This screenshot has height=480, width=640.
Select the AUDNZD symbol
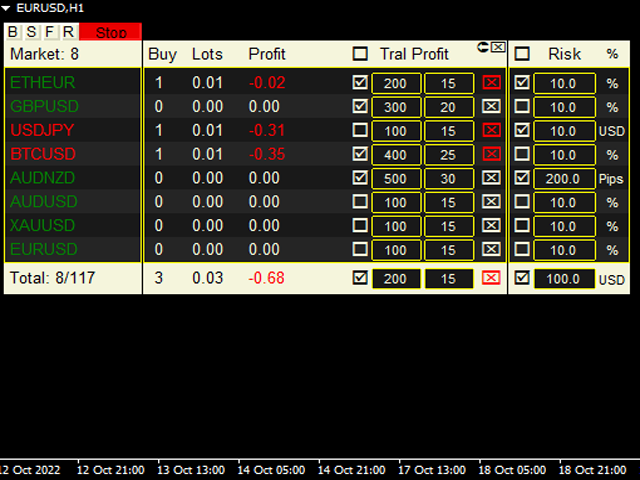tap(42, 178)
